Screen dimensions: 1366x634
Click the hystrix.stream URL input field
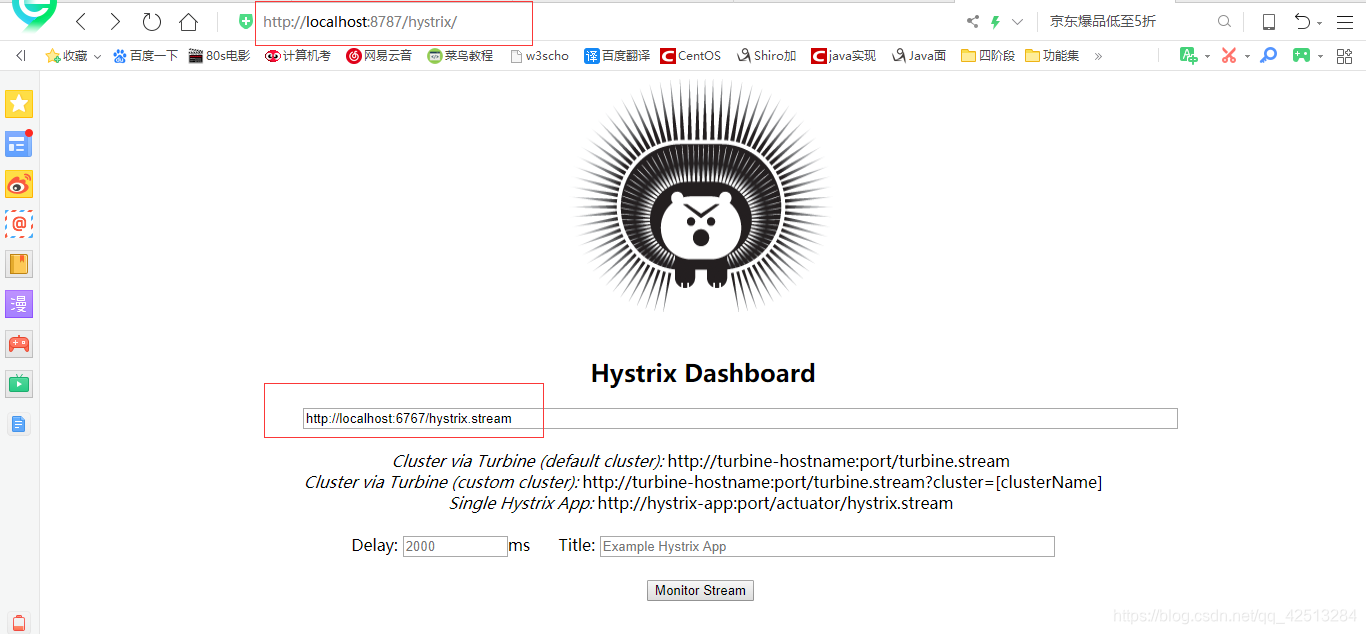click(x=740, y=419)
